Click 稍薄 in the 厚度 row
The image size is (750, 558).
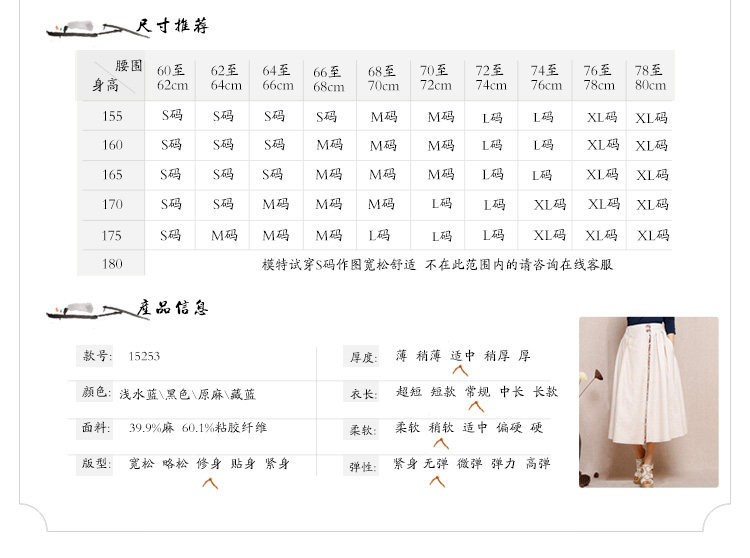pos(428,356)
